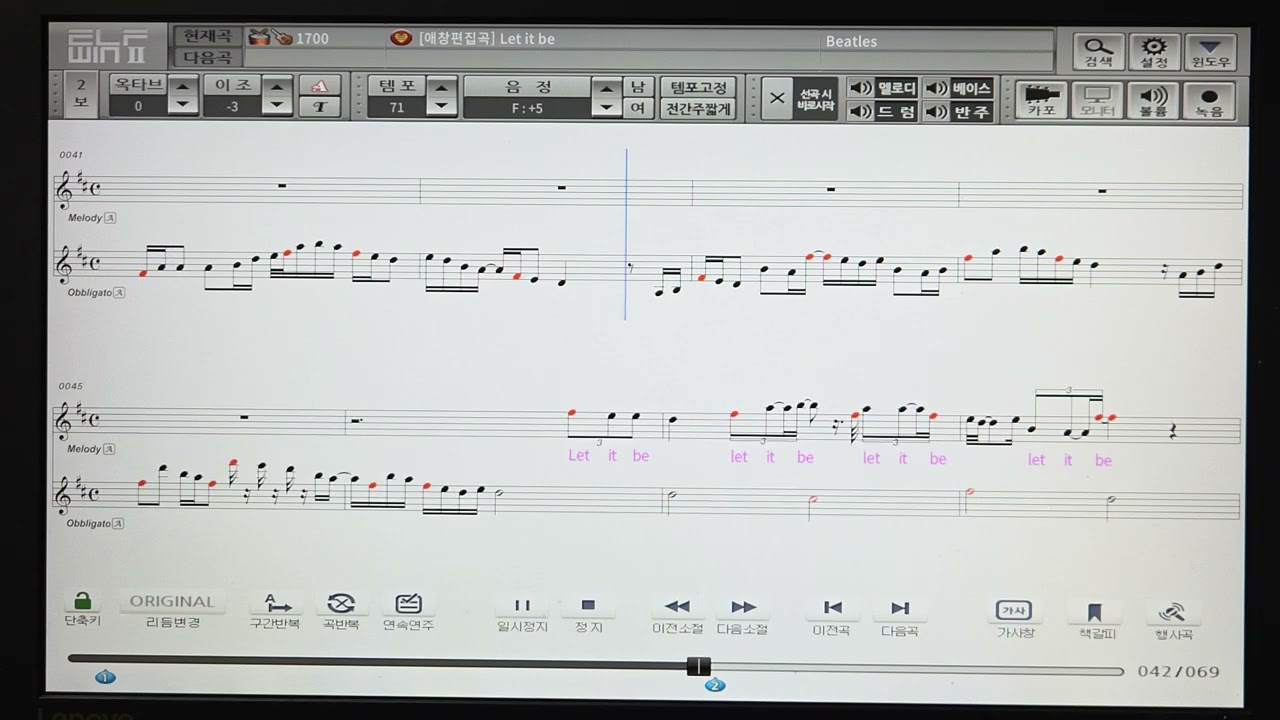Screen dimensions: 1280x720
Task: Toggle 연속연주 continuous play
Action: 408,611
